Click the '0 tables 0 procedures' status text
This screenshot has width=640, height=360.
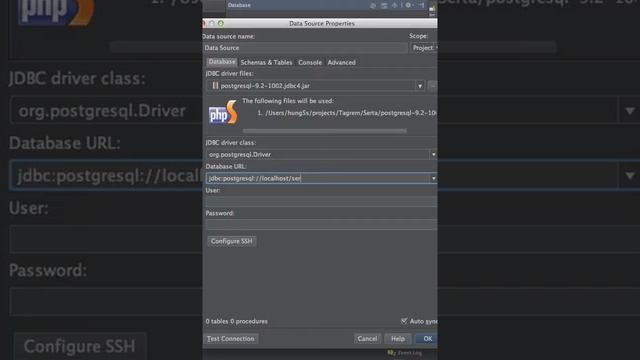(237, 321)
